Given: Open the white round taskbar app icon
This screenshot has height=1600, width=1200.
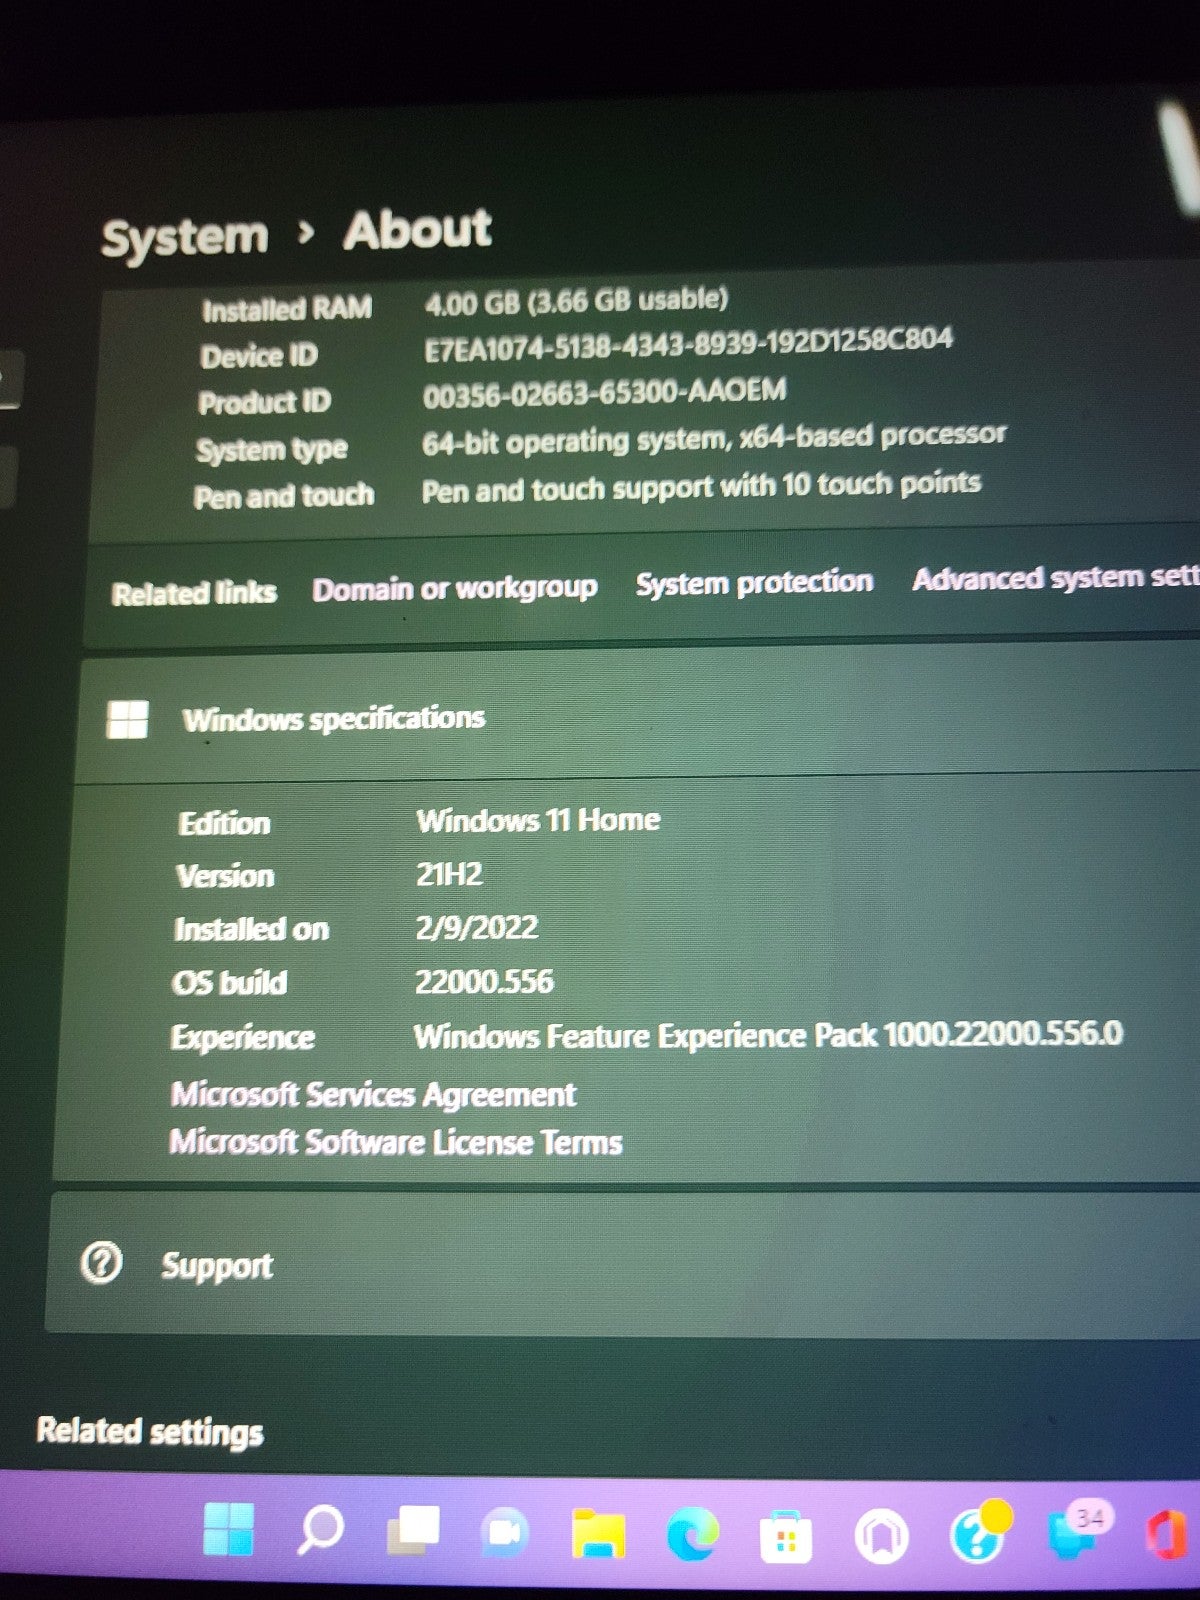Looking at the screenshot, I should [x=881, y=1537].
